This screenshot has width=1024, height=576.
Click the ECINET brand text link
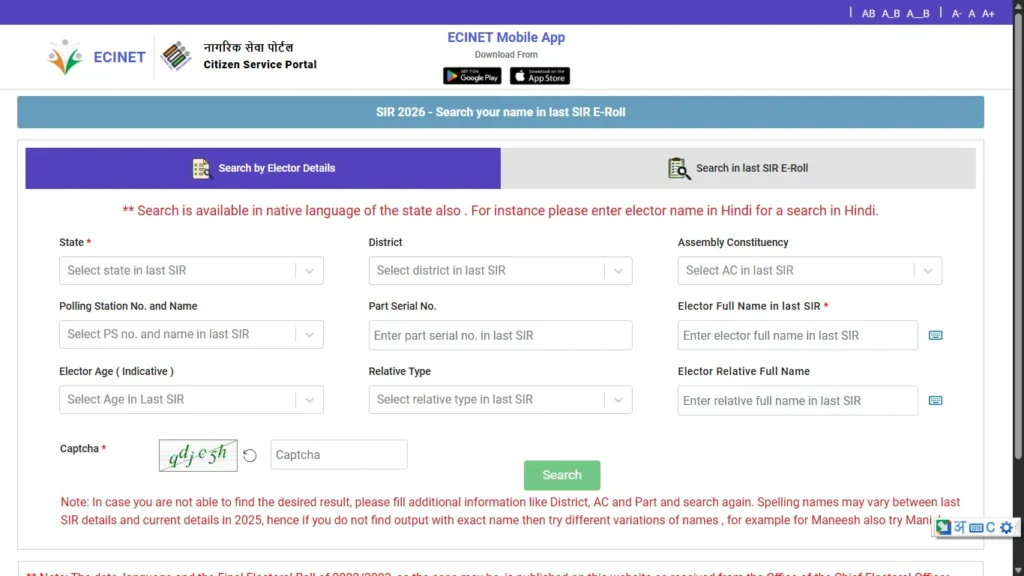pyautogui.click(x=119, y=57)
